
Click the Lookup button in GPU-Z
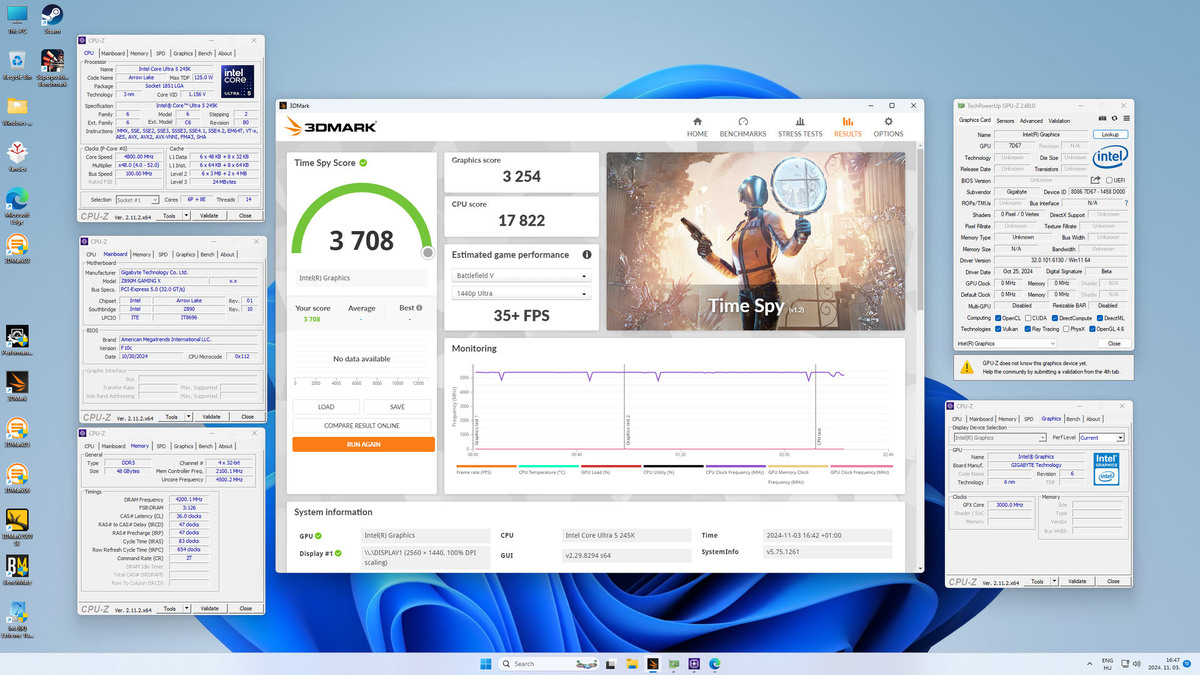point(1110,134)
